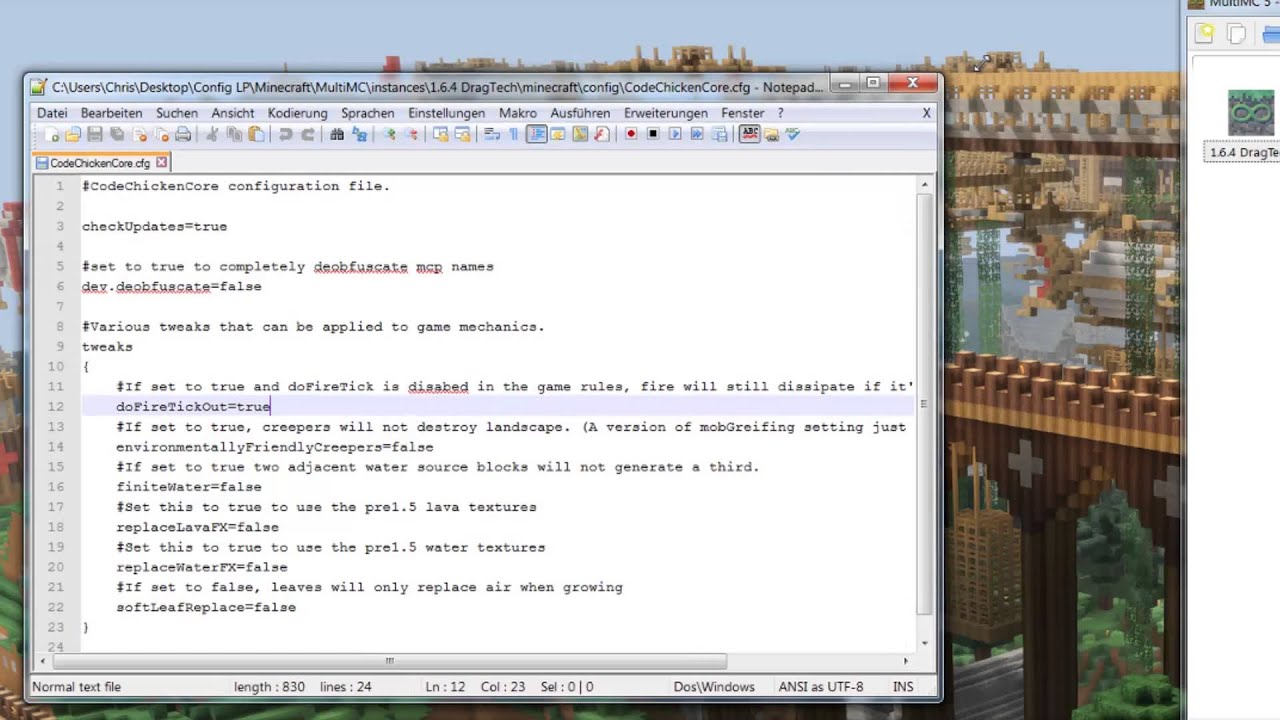Open the Einstellungen menu
This screenshot has width=1280, height=720.
[x=447, y=113]
